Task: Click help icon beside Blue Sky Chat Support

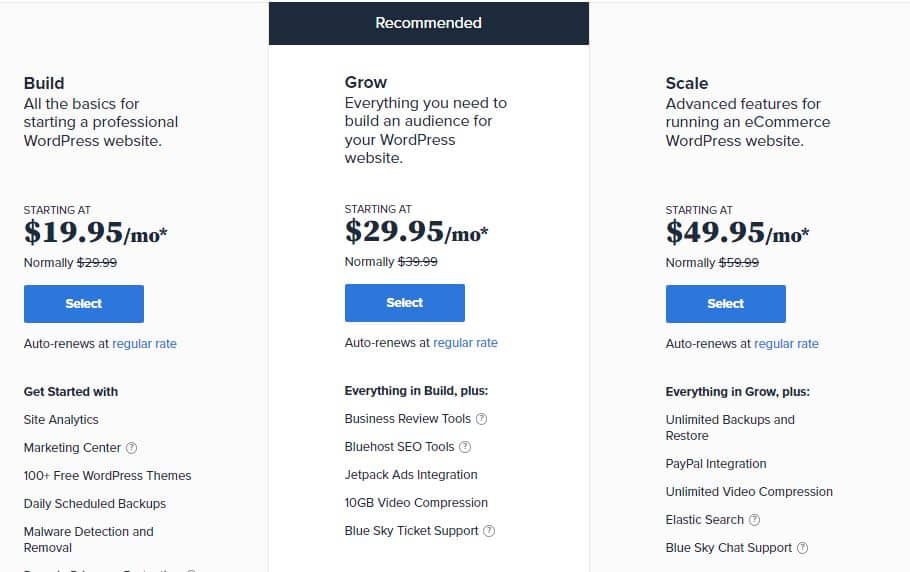Action: (803, 548)
